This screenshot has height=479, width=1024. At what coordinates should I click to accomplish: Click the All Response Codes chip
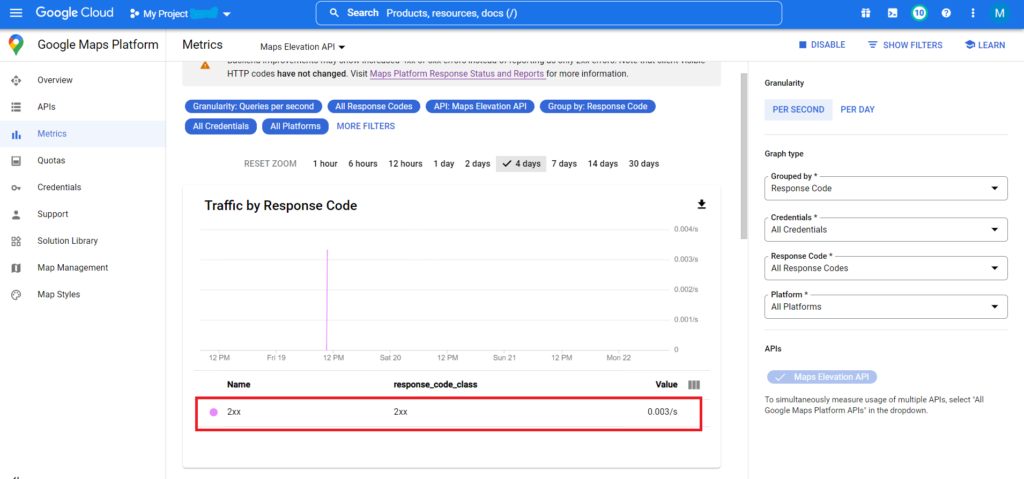click(x=374, y=107)
